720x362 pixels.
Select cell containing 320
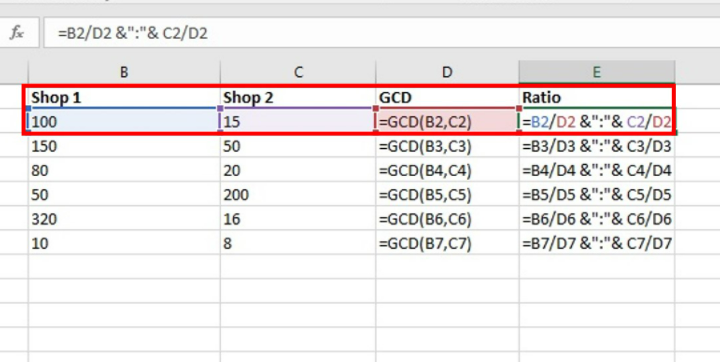124,219
